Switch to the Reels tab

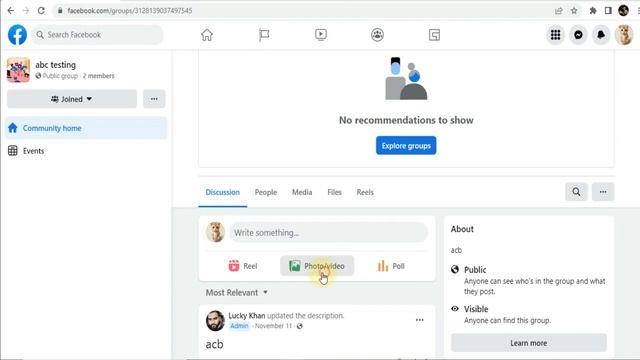coord(365,192)
